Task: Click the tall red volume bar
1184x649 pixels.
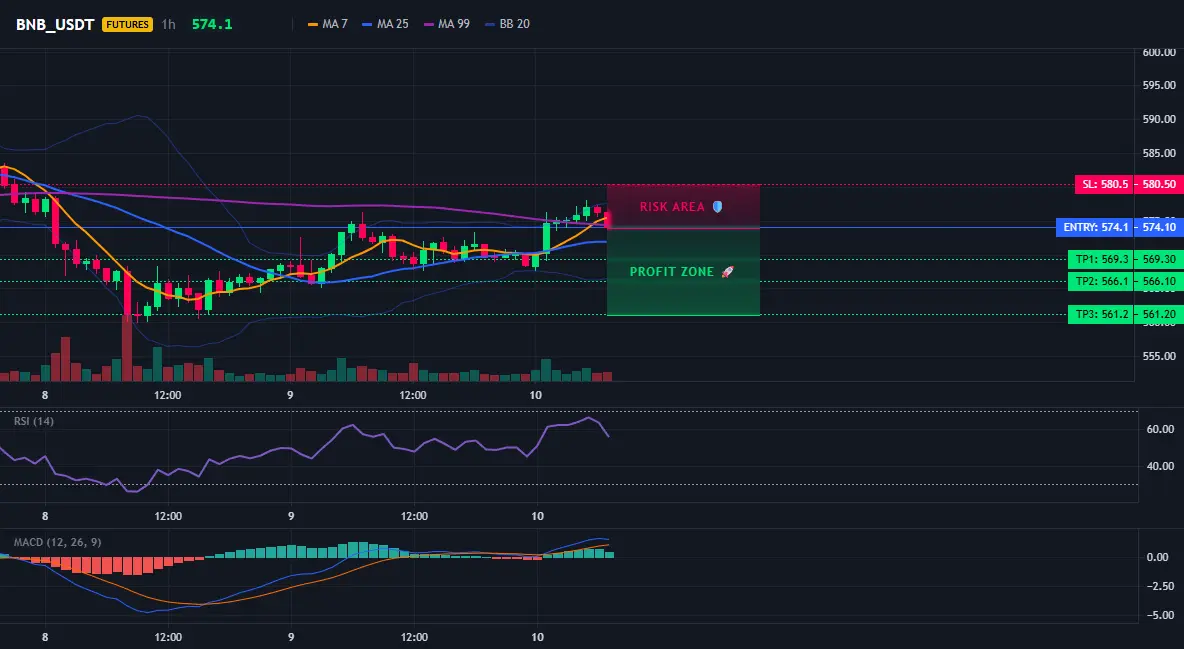Action: (127, 348)
